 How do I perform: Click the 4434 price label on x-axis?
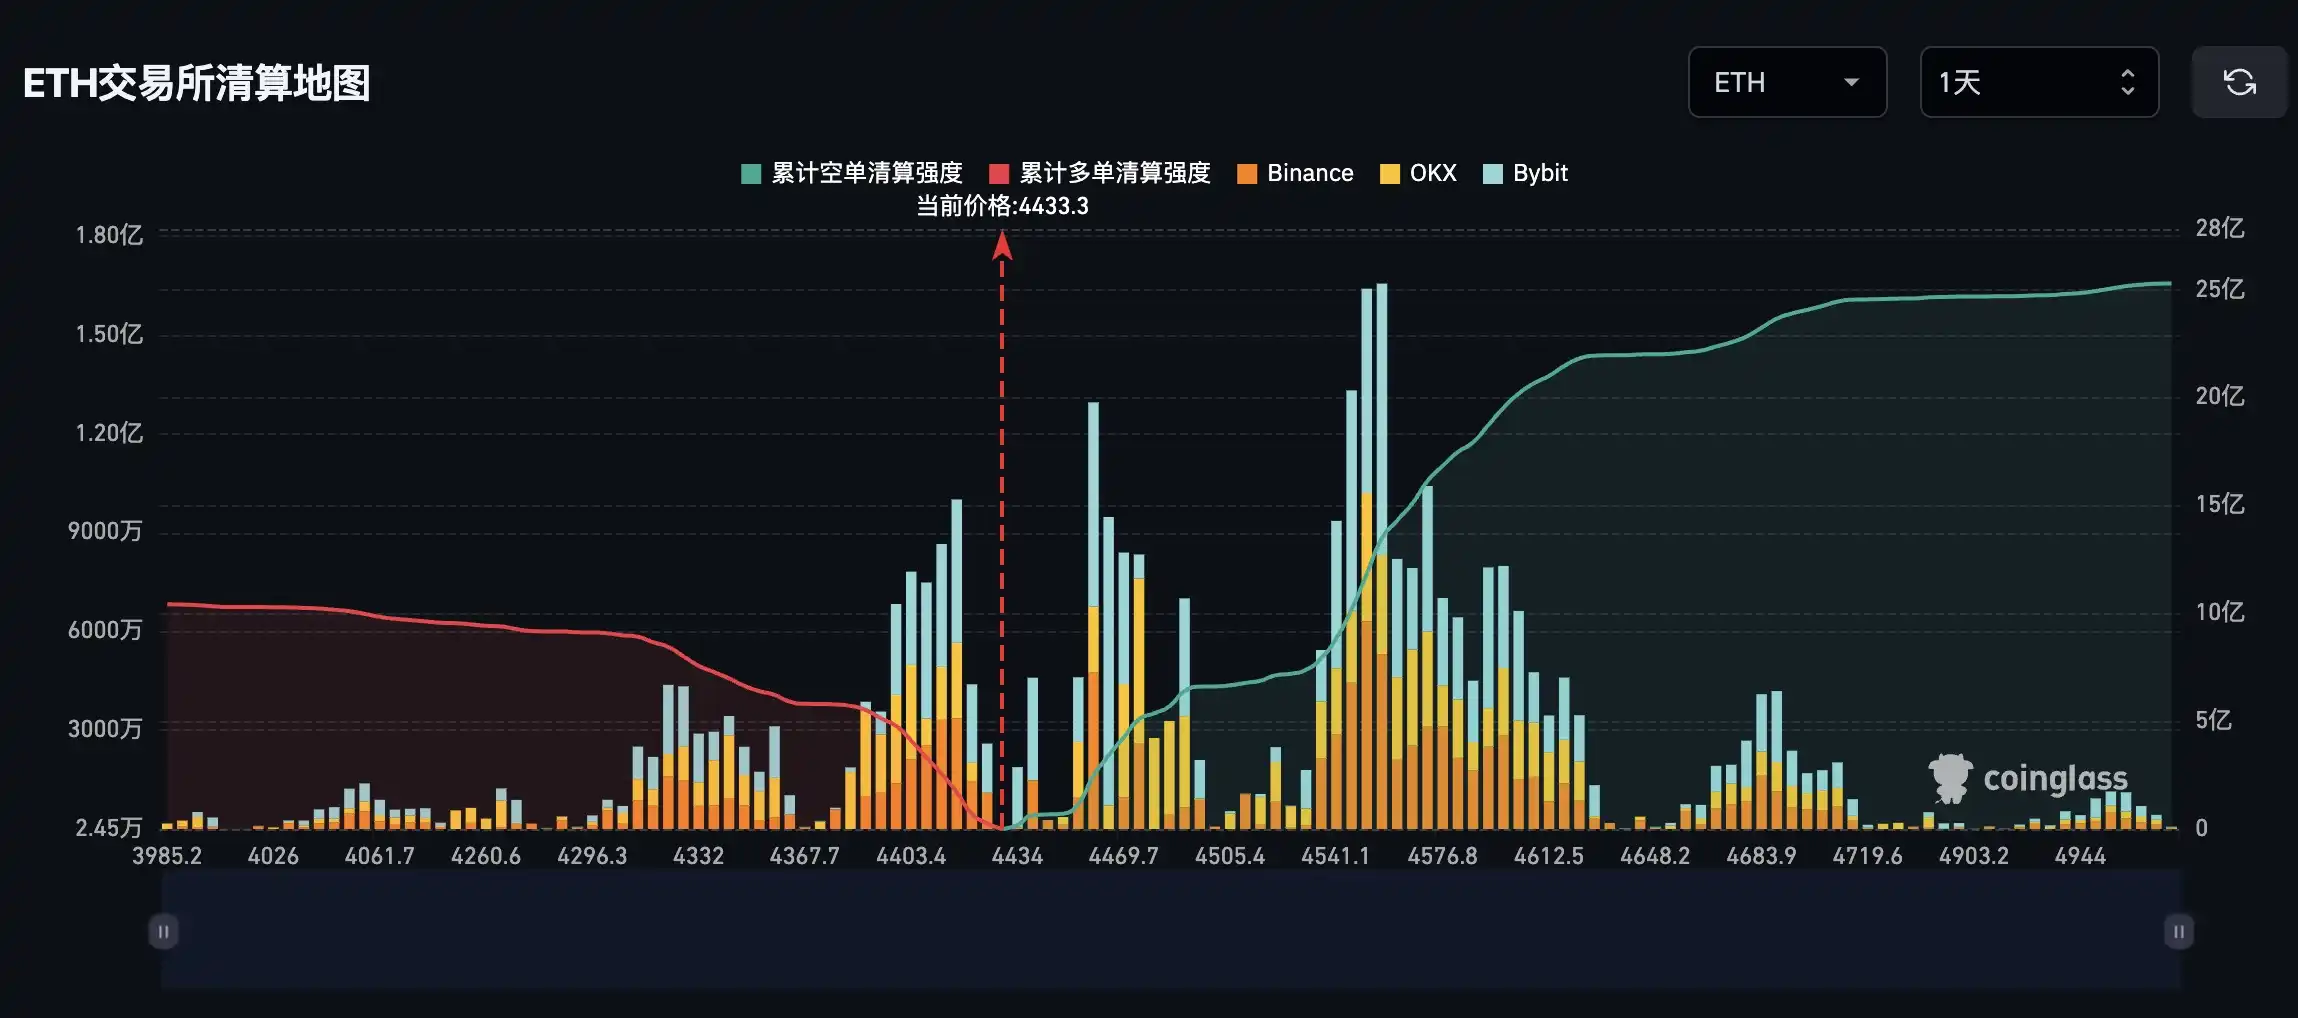click(x=1016, y=856)
